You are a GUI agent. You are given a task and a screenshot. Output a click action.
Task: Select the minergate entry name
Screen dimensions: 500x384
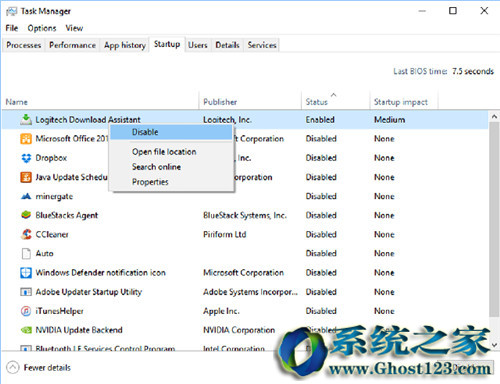54,196
